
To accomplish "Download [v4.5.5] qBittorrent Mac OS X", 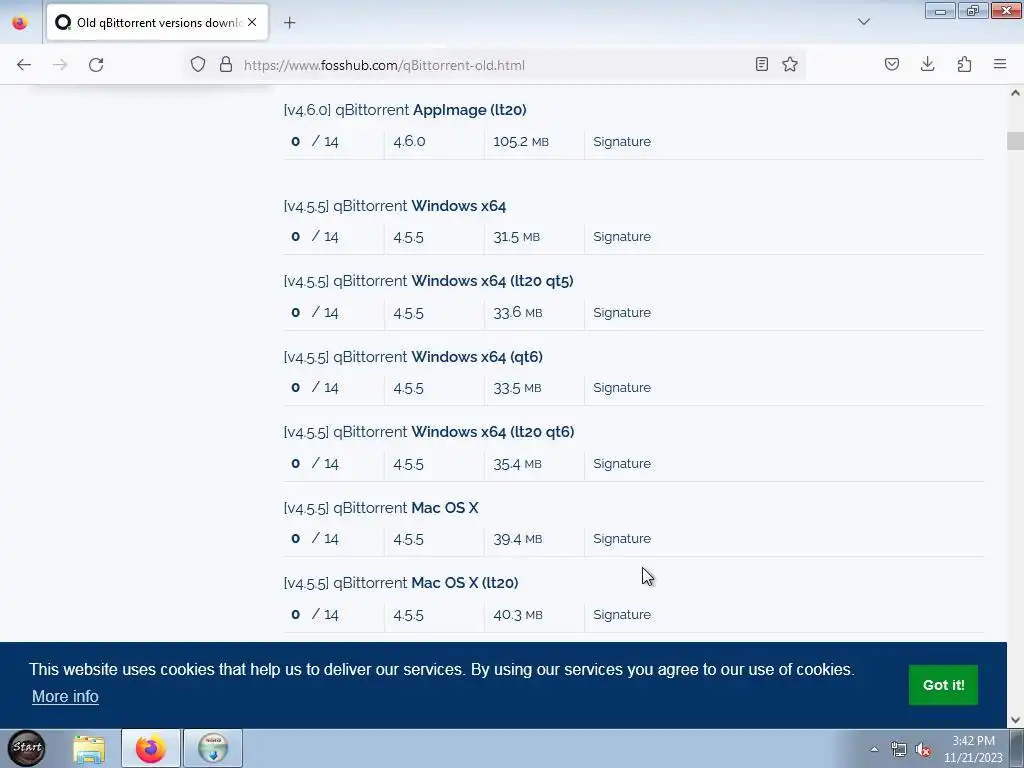I will coord(381,507).
